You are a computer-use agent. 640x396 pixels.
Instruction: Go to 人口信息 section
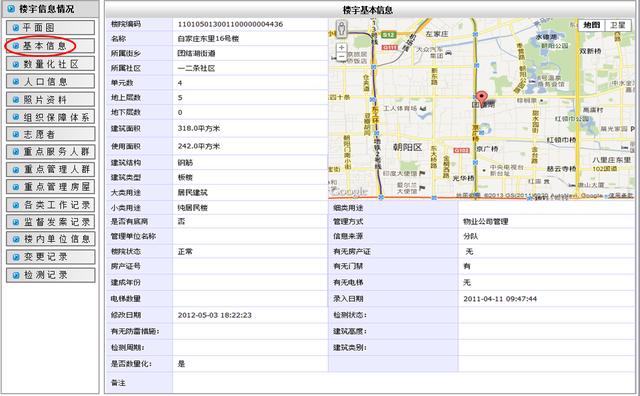pos(50,82)
